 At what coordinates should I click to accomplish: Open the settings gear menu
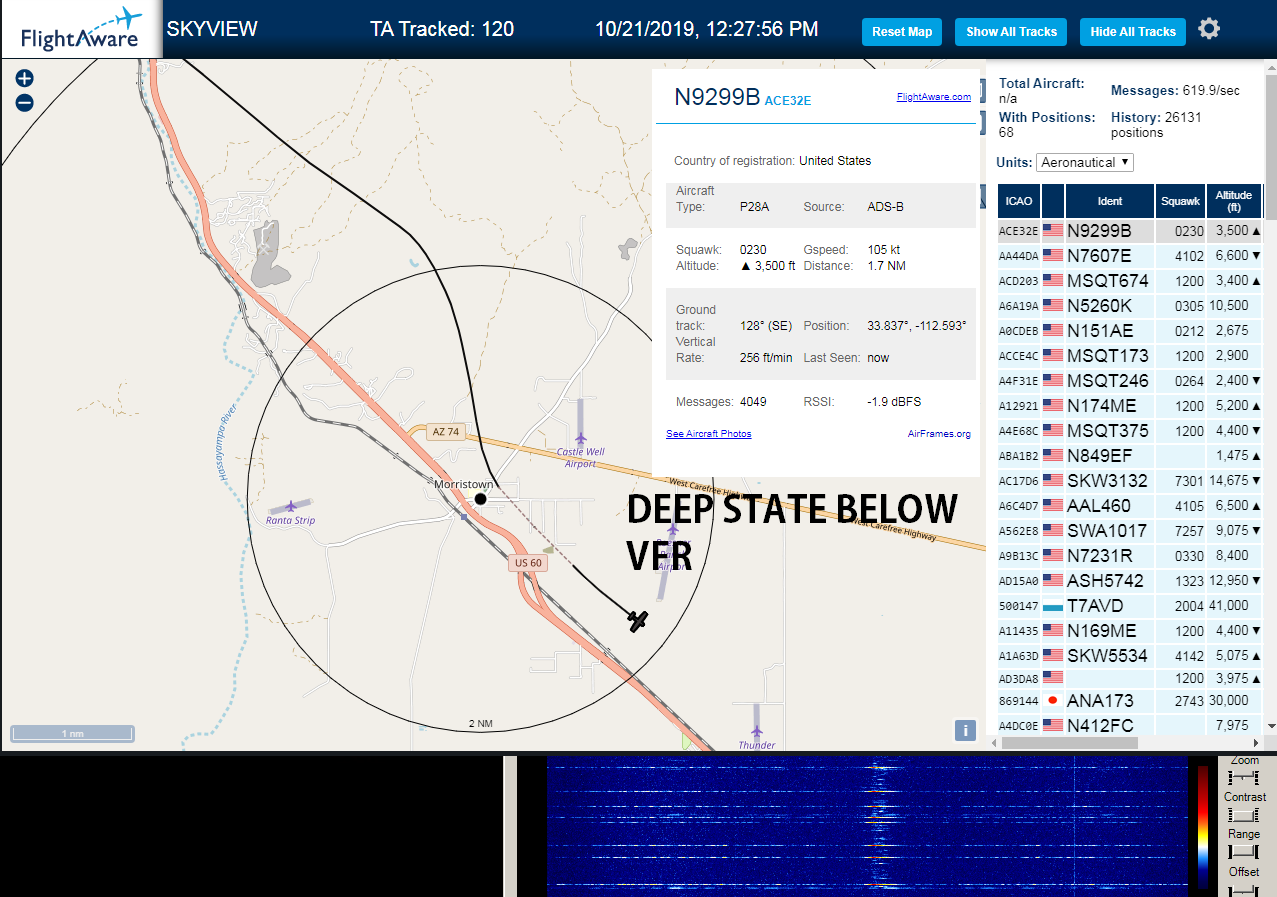point(1209,29)
